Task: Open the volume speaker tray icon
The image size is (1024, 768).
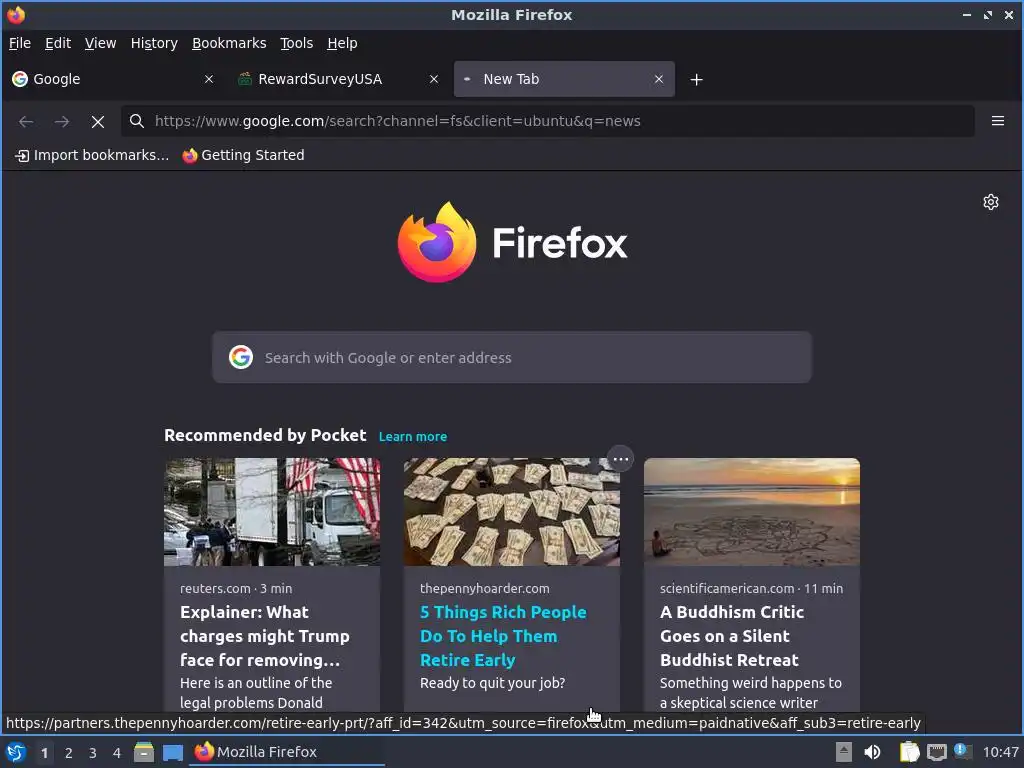Action: [x=872, y=752]
